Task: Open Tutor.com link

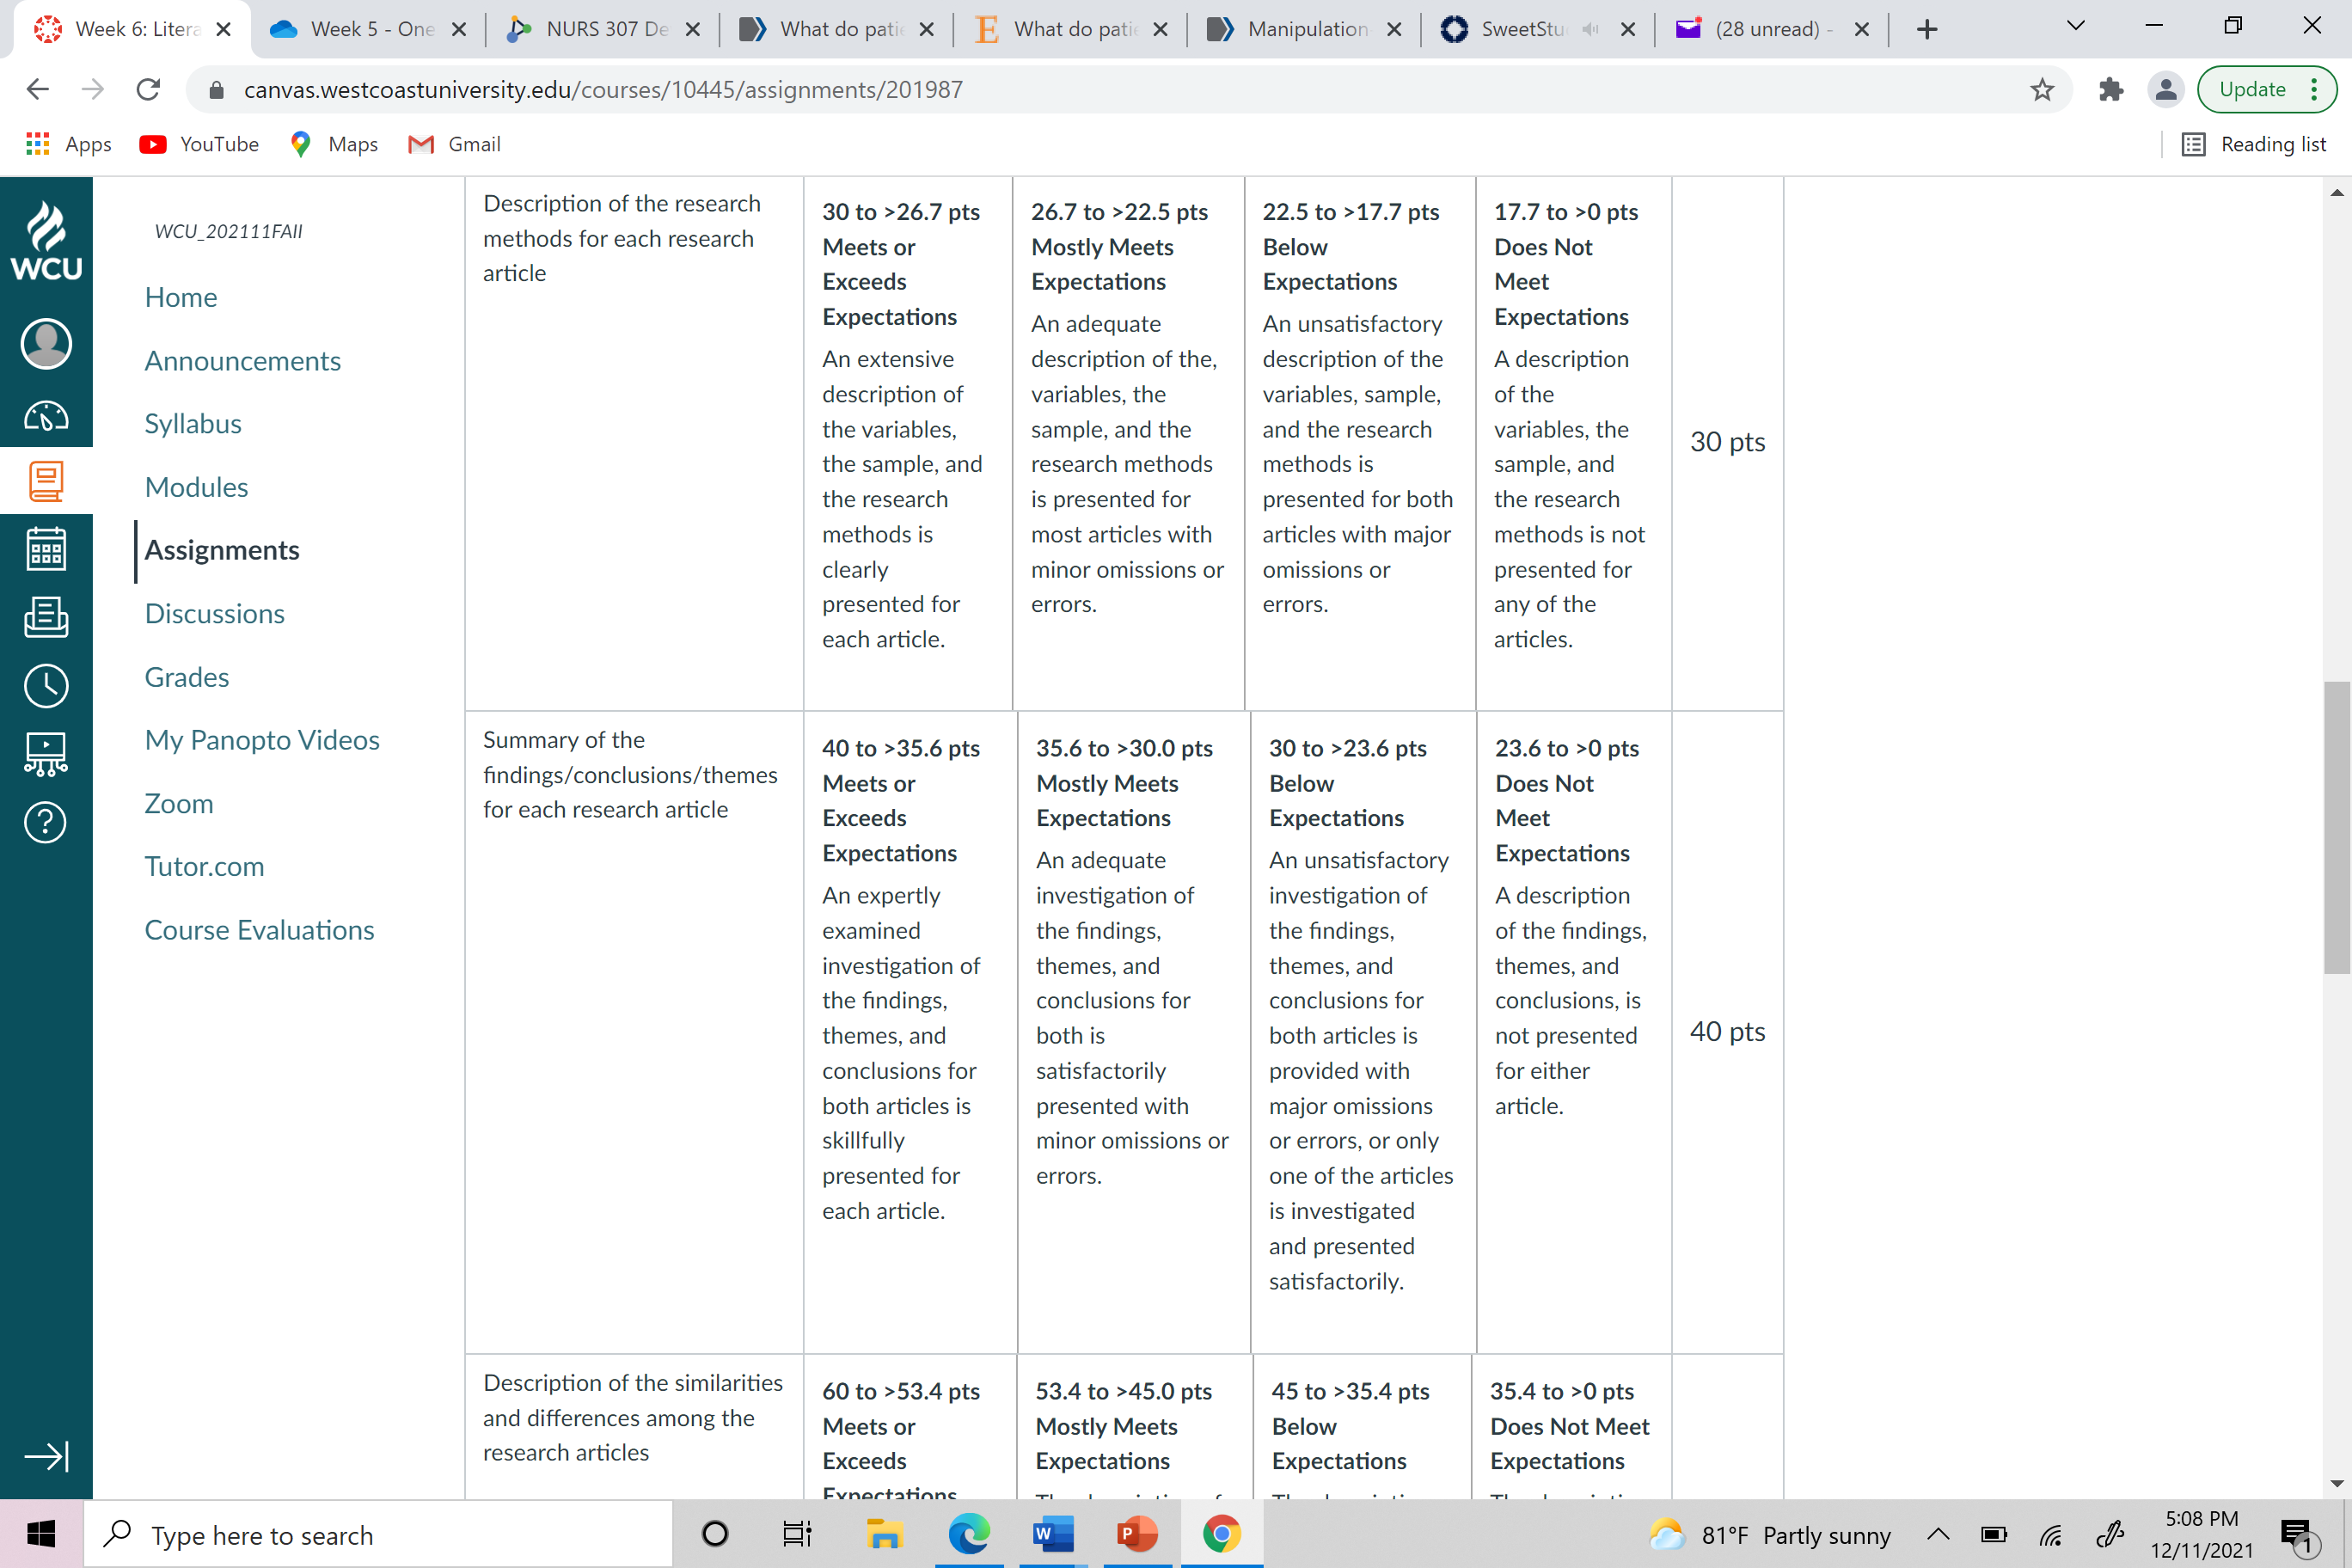Action: 204,867
